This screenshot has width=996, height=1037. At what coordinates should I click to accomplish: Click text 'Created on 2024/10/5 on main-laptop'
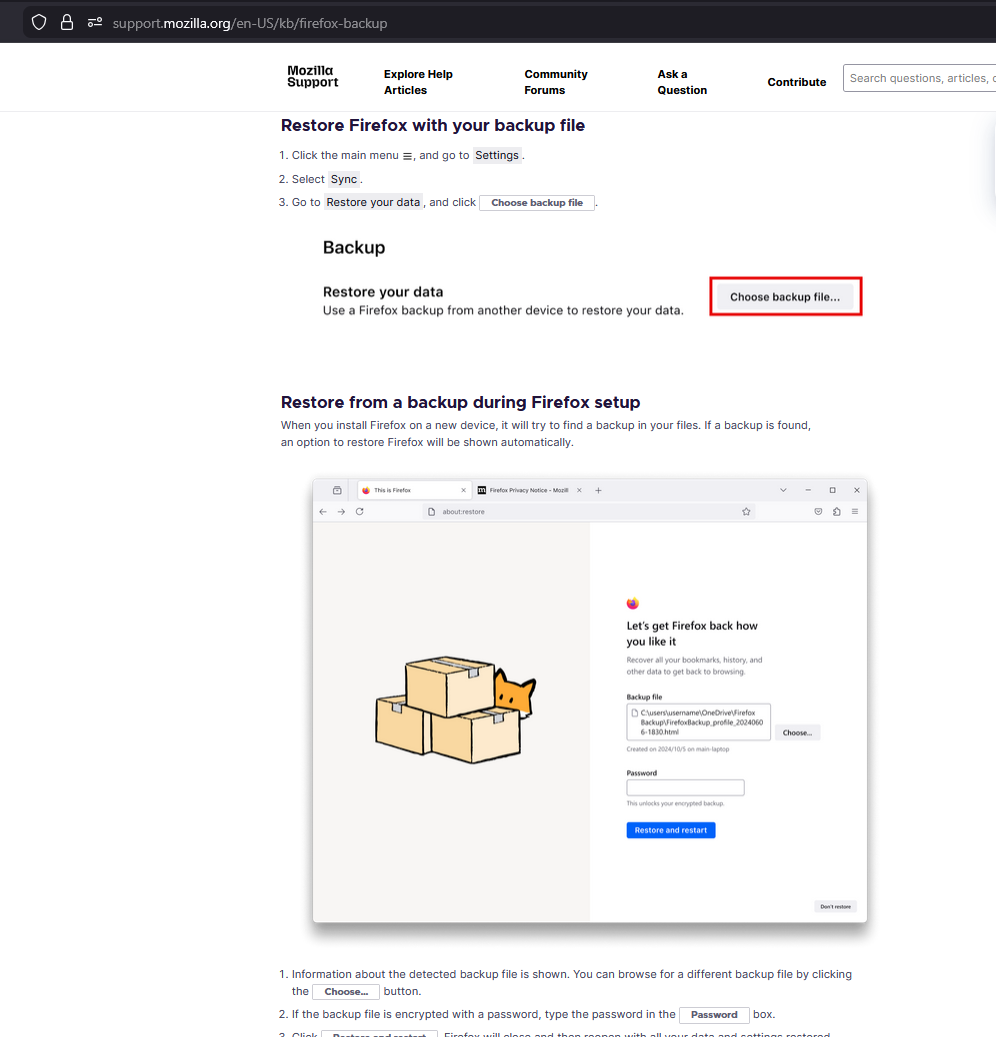678,749
